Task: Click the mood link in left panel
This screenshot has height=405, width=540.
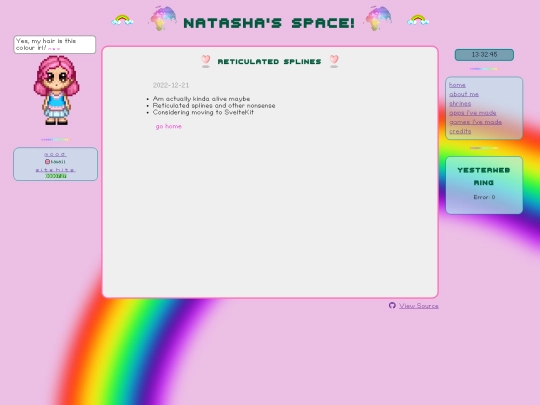Action: tap(55, 154)
